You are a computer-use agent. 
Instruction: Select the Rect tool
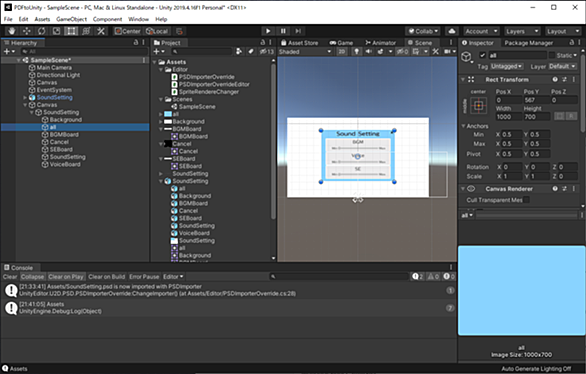(71, 31)
